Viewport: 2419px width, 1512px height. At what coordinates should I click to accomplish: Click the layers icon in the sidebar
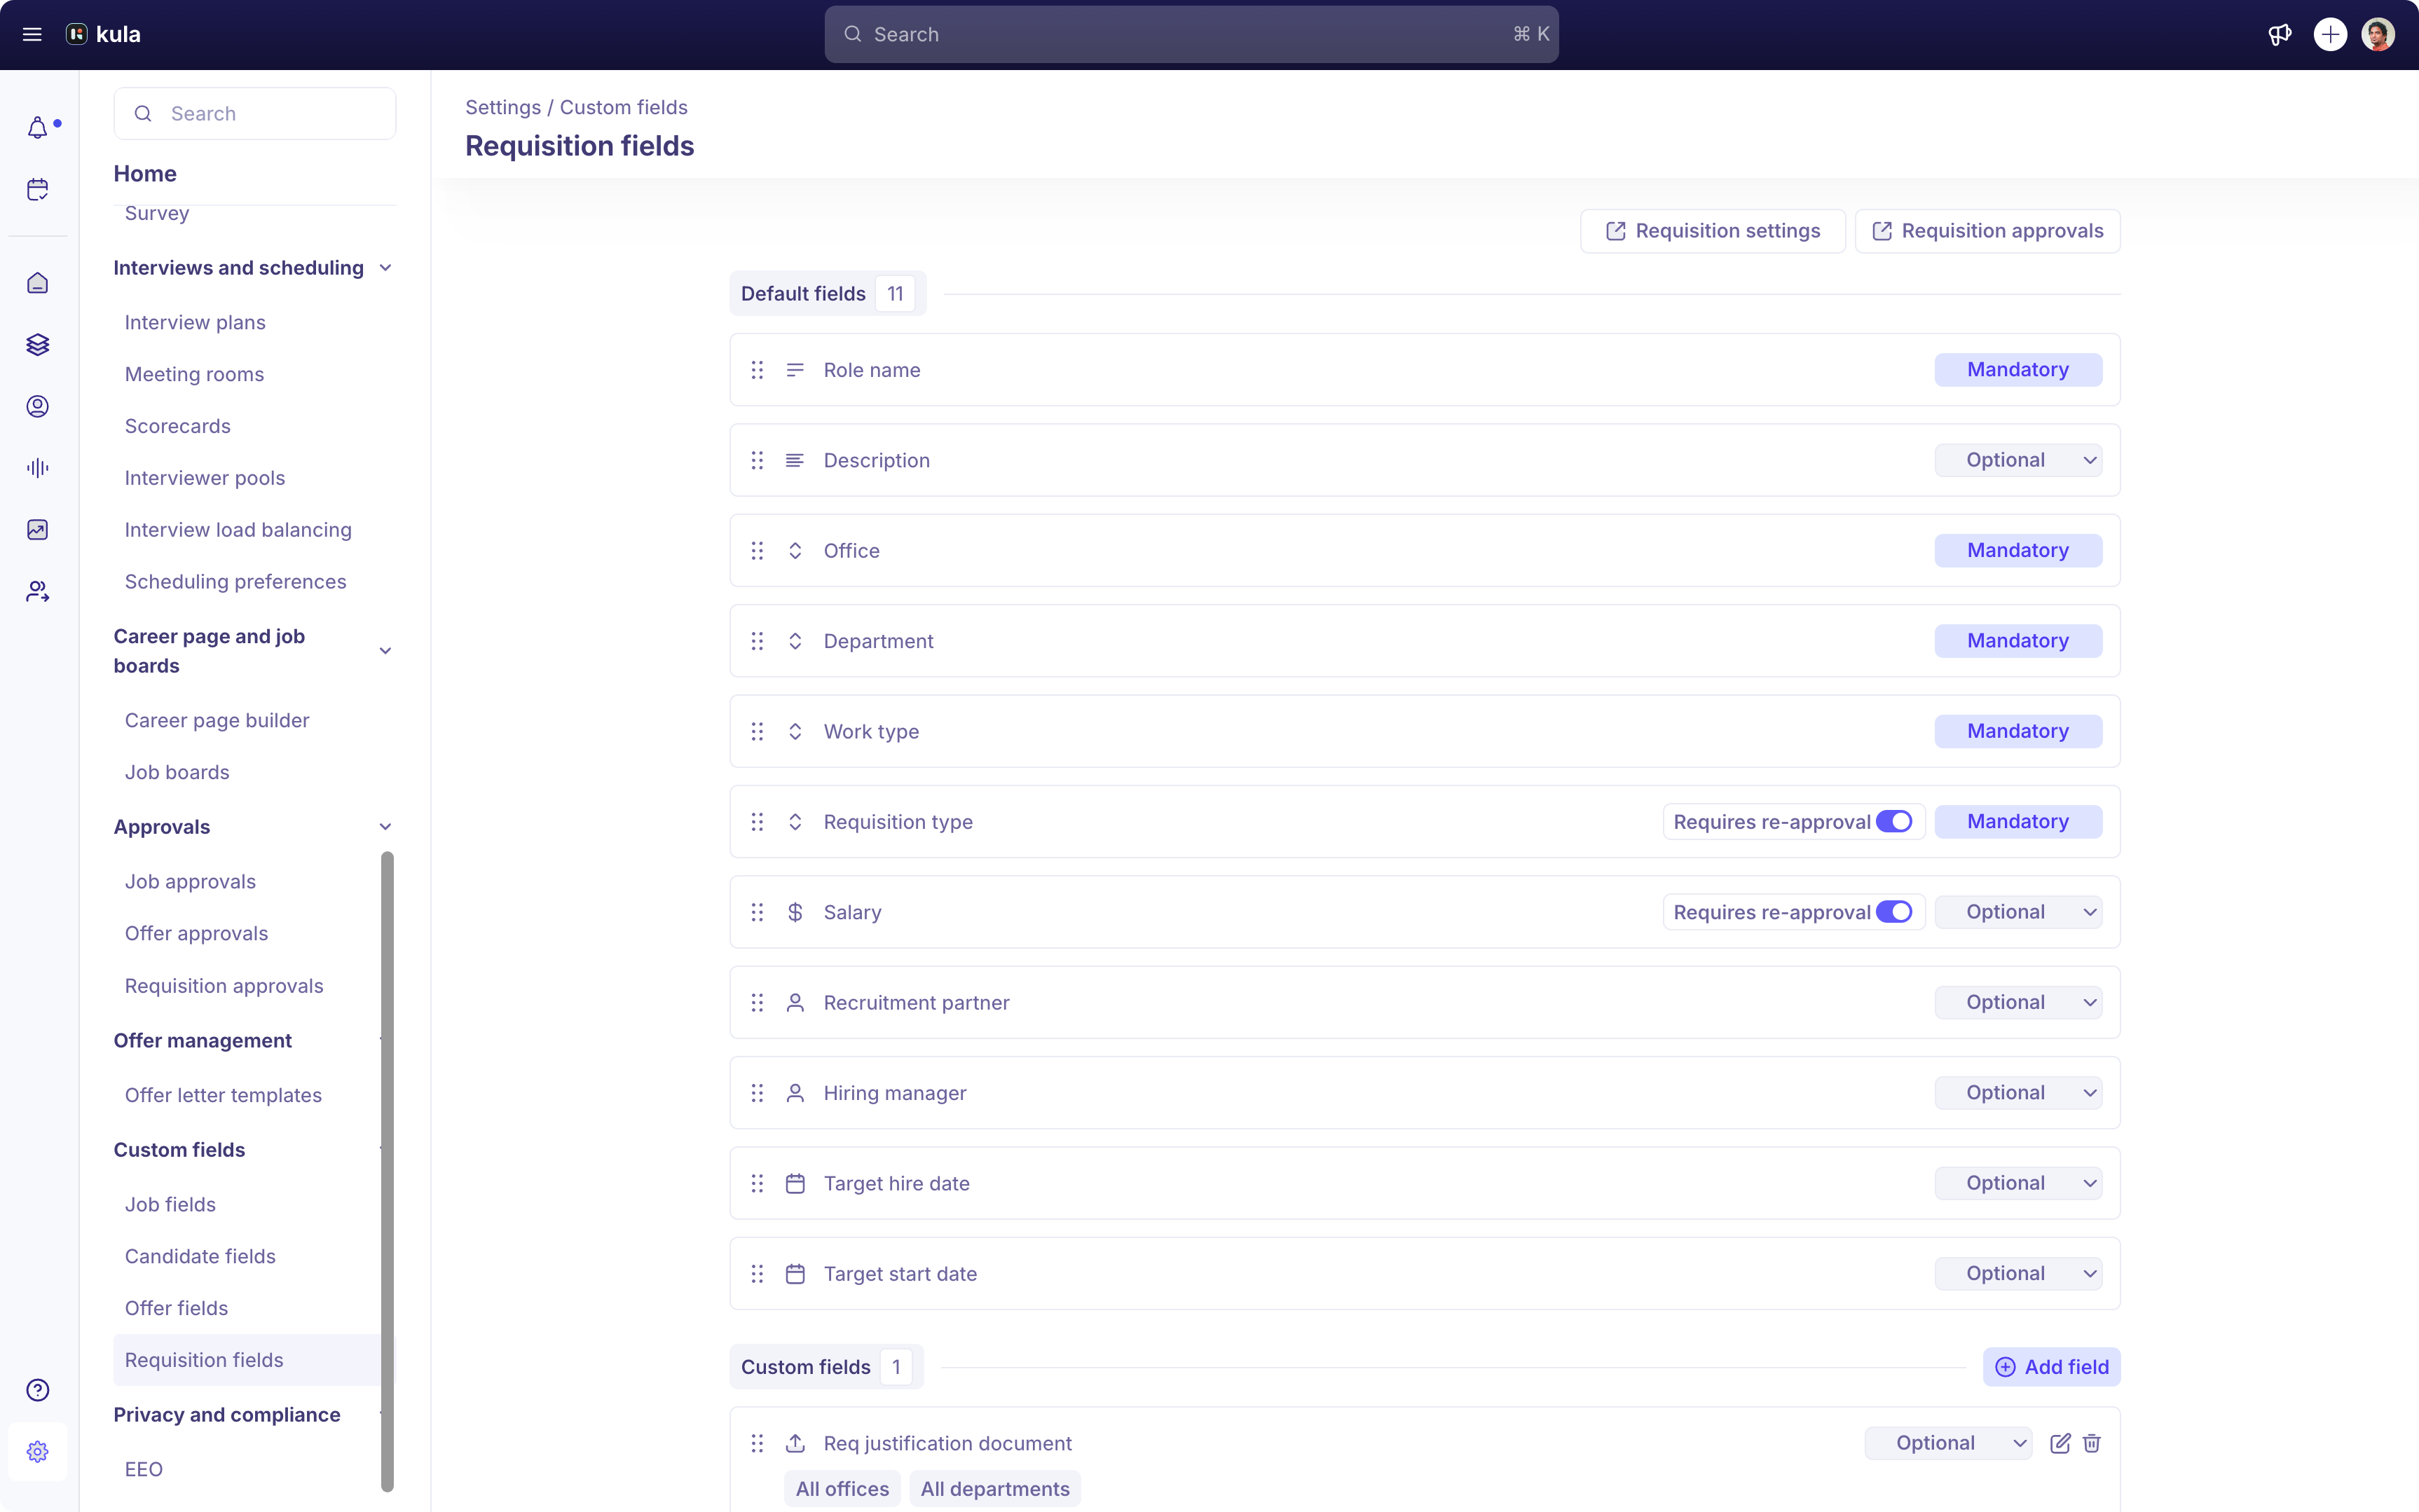(x=38, y=344)
